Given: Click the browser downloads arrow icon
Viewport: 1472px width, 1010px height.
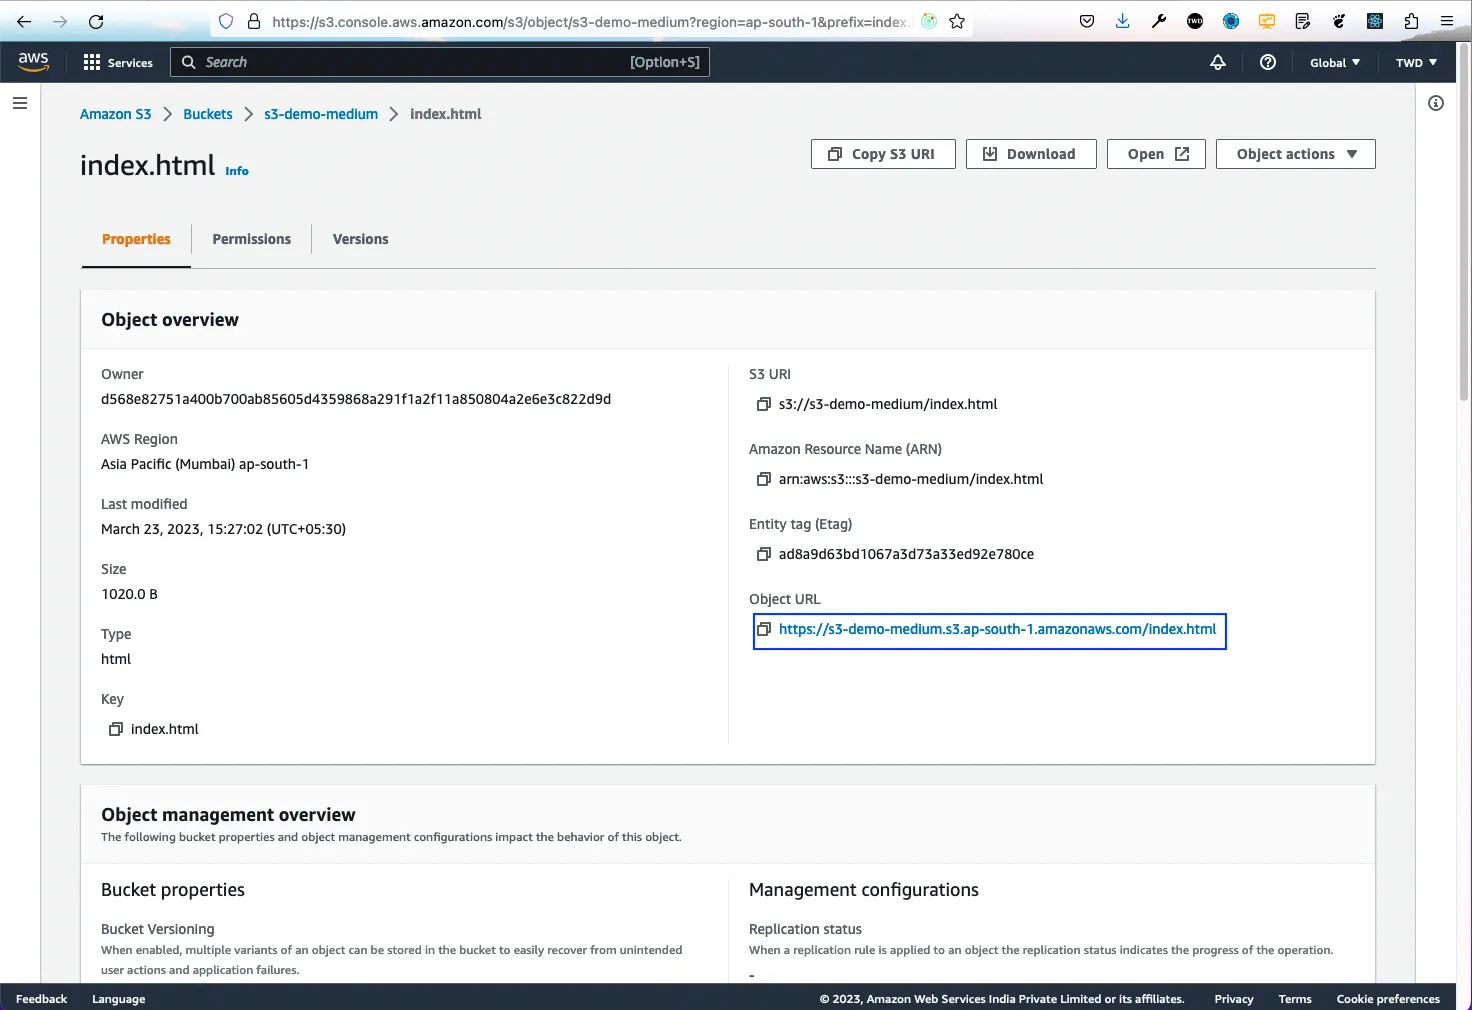Looking at the screenshot, I should 1123,21.
